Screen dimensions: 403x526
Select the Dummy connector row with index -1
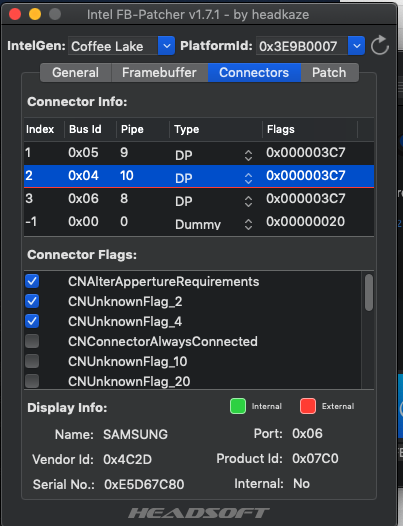pos(199,222)
